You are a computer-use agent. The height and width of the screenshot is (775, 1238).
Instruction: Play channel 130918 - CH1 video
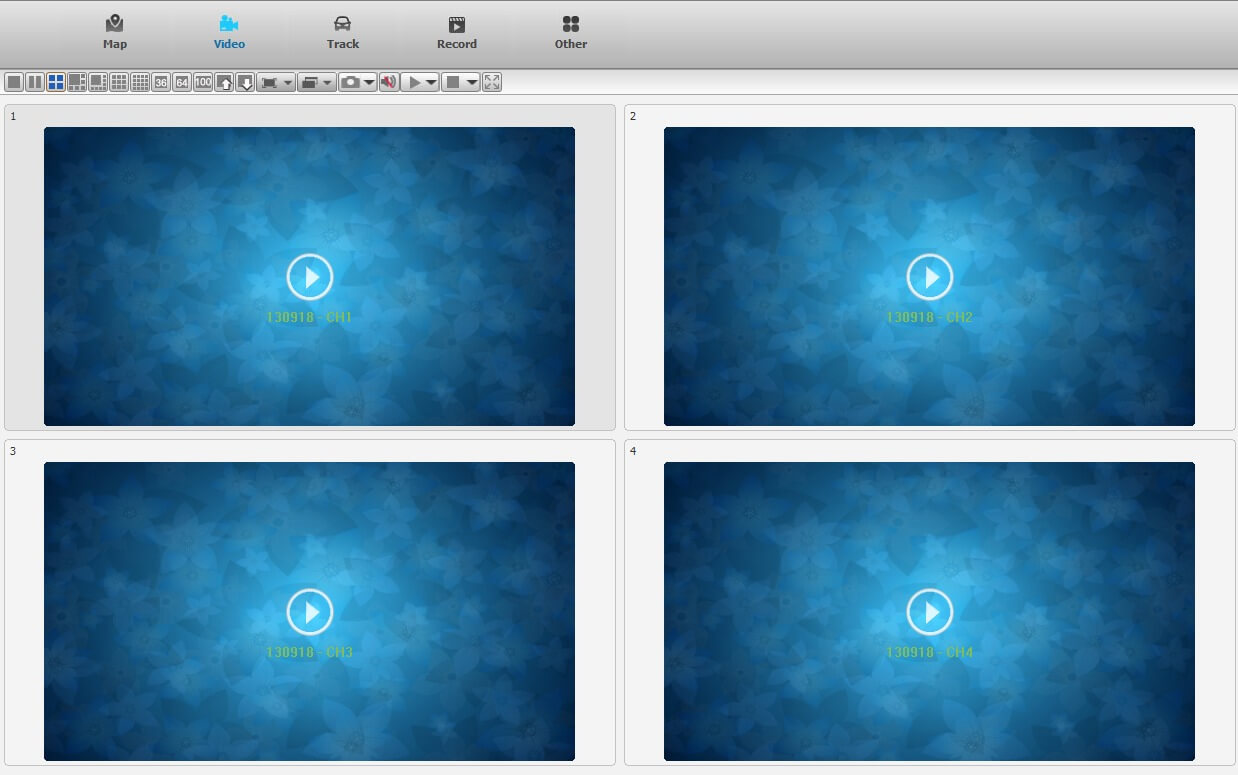click(x=310, y=277)
